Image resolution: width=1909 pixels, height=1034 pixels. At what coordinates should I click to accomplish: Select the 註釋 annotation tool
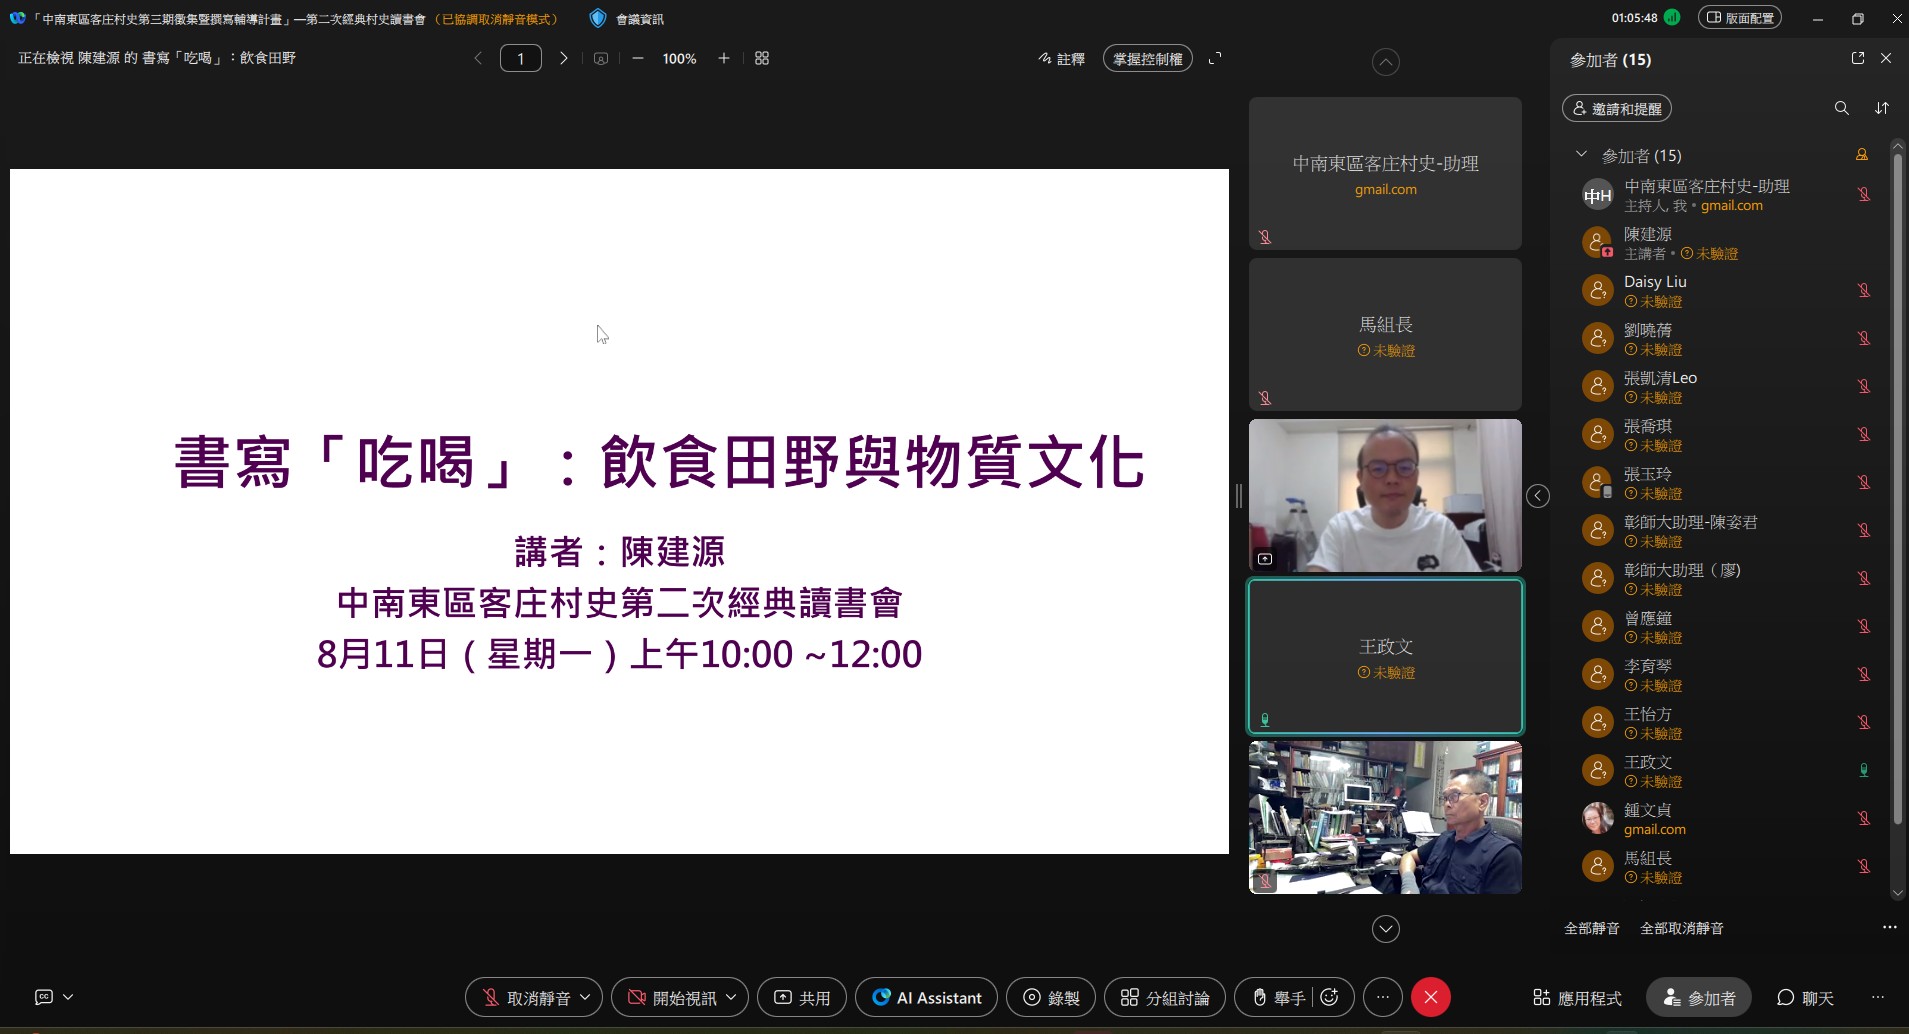point(1062,58)
